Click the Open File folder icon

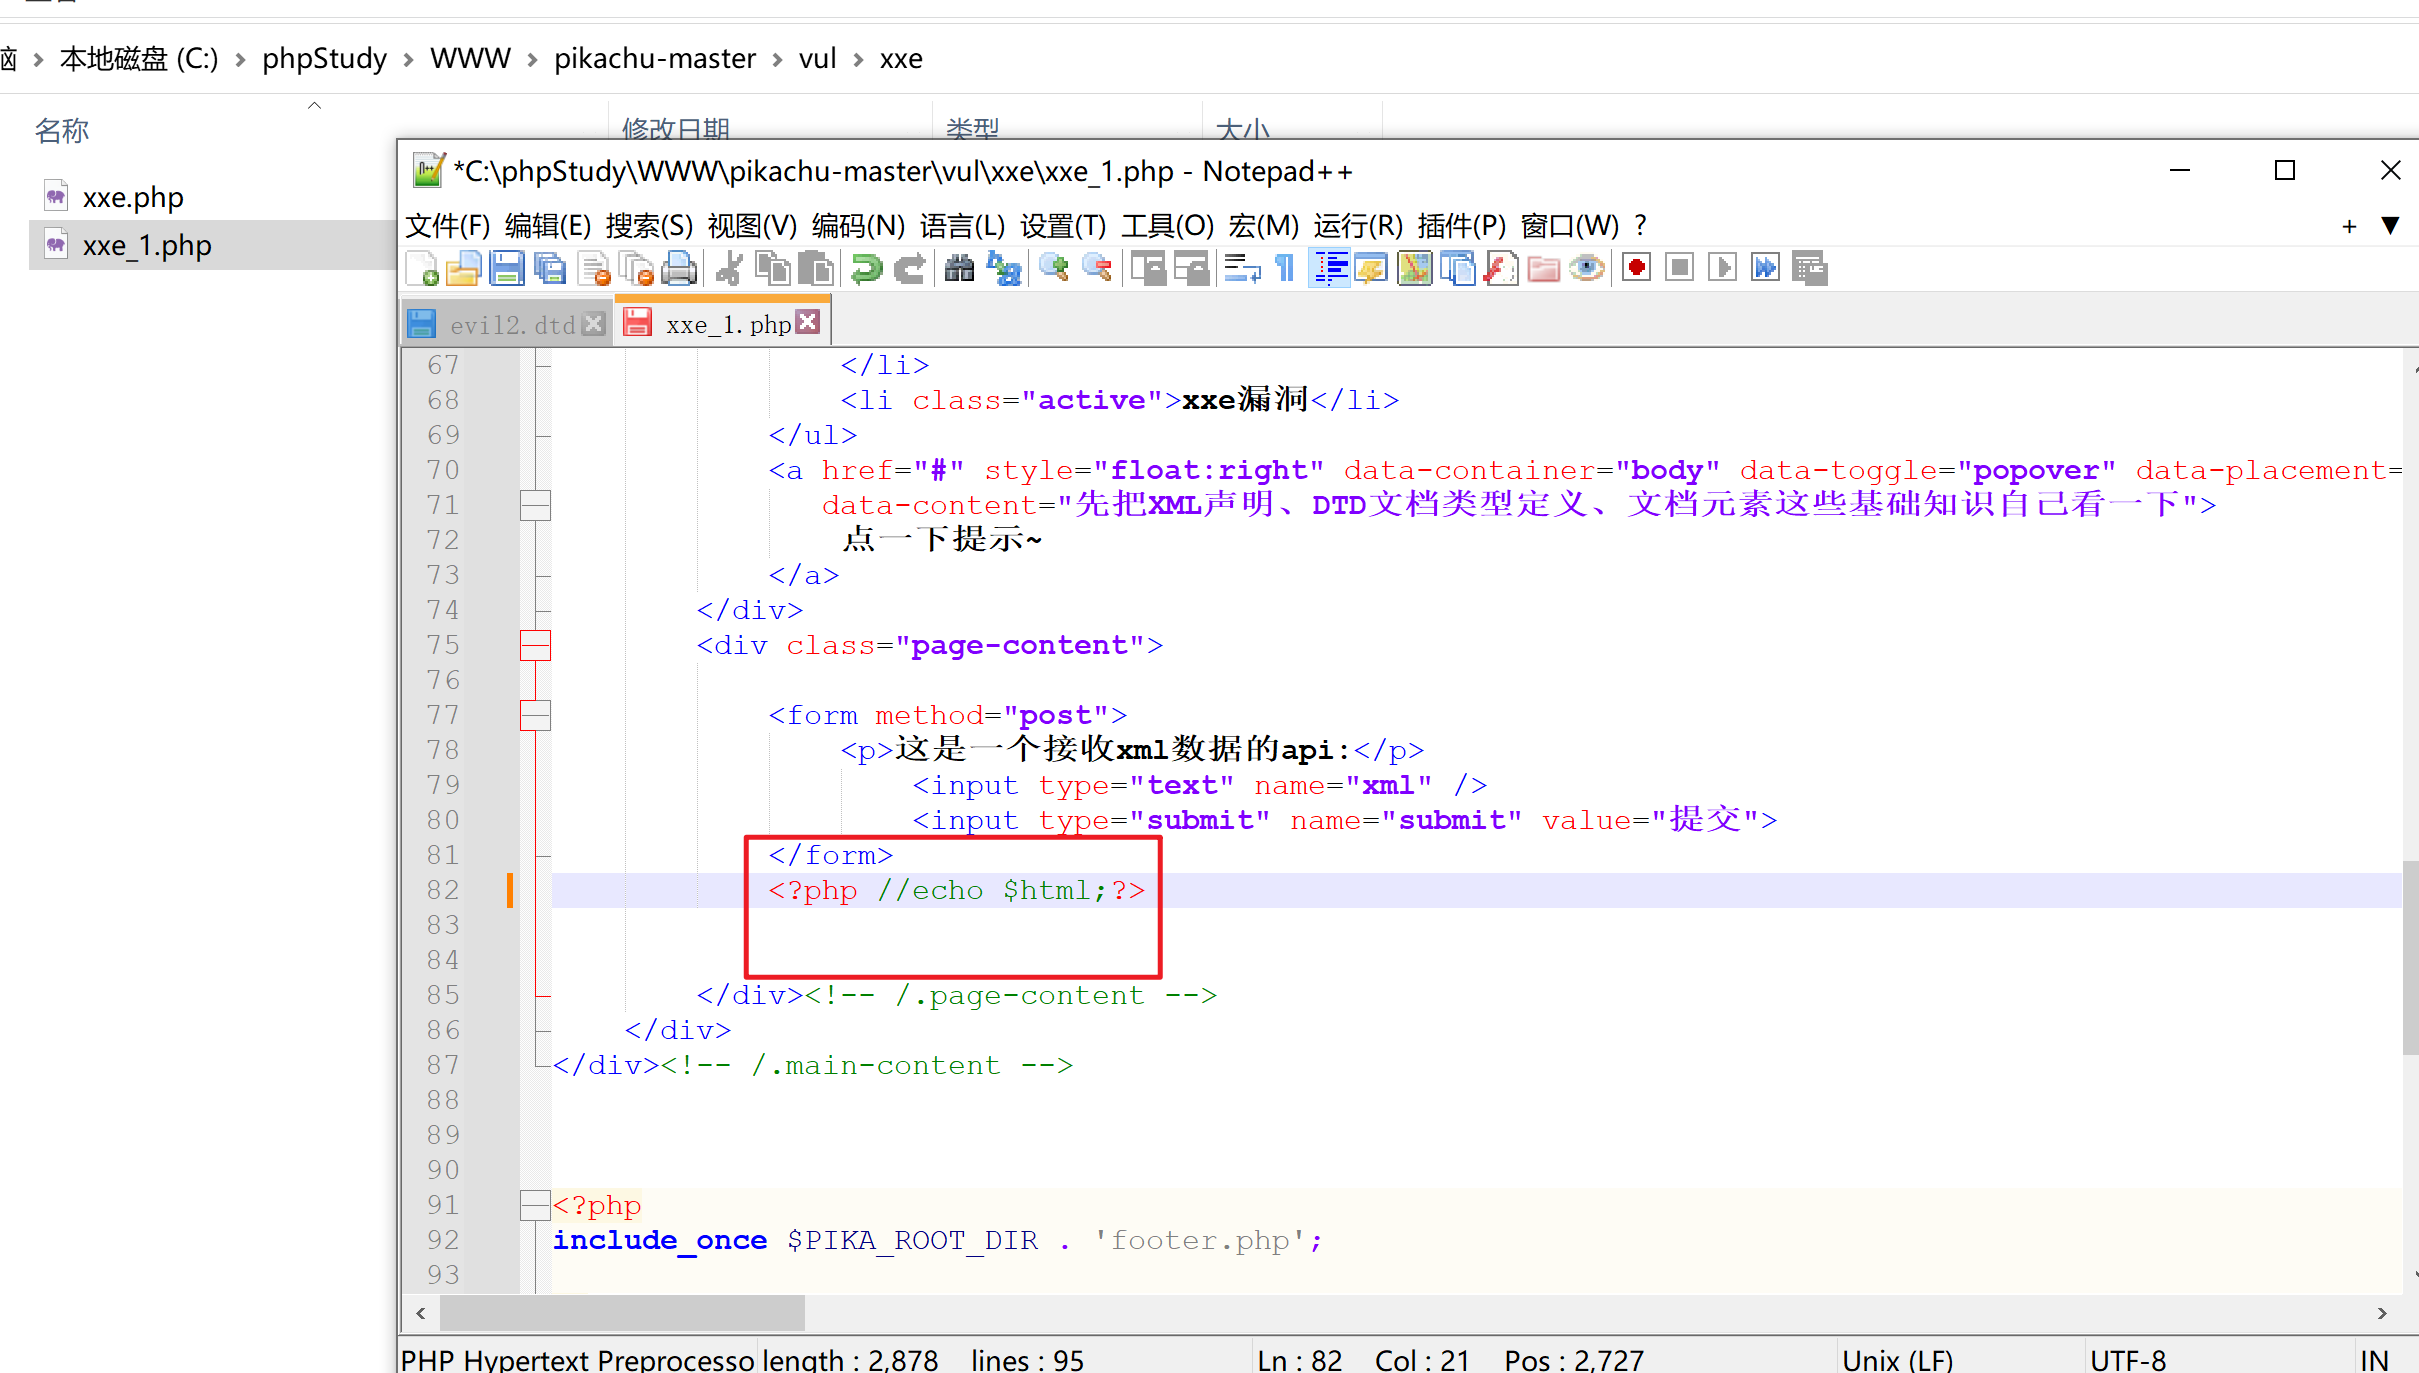(464, 268)
